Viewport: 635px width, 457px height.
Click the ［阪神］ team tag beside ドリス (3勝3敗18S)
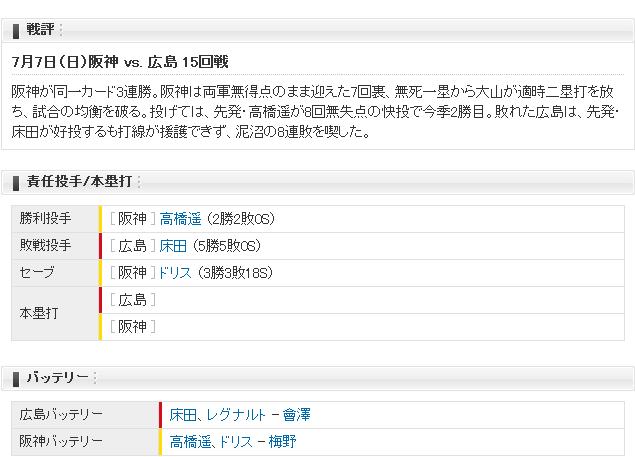point(133,273)
